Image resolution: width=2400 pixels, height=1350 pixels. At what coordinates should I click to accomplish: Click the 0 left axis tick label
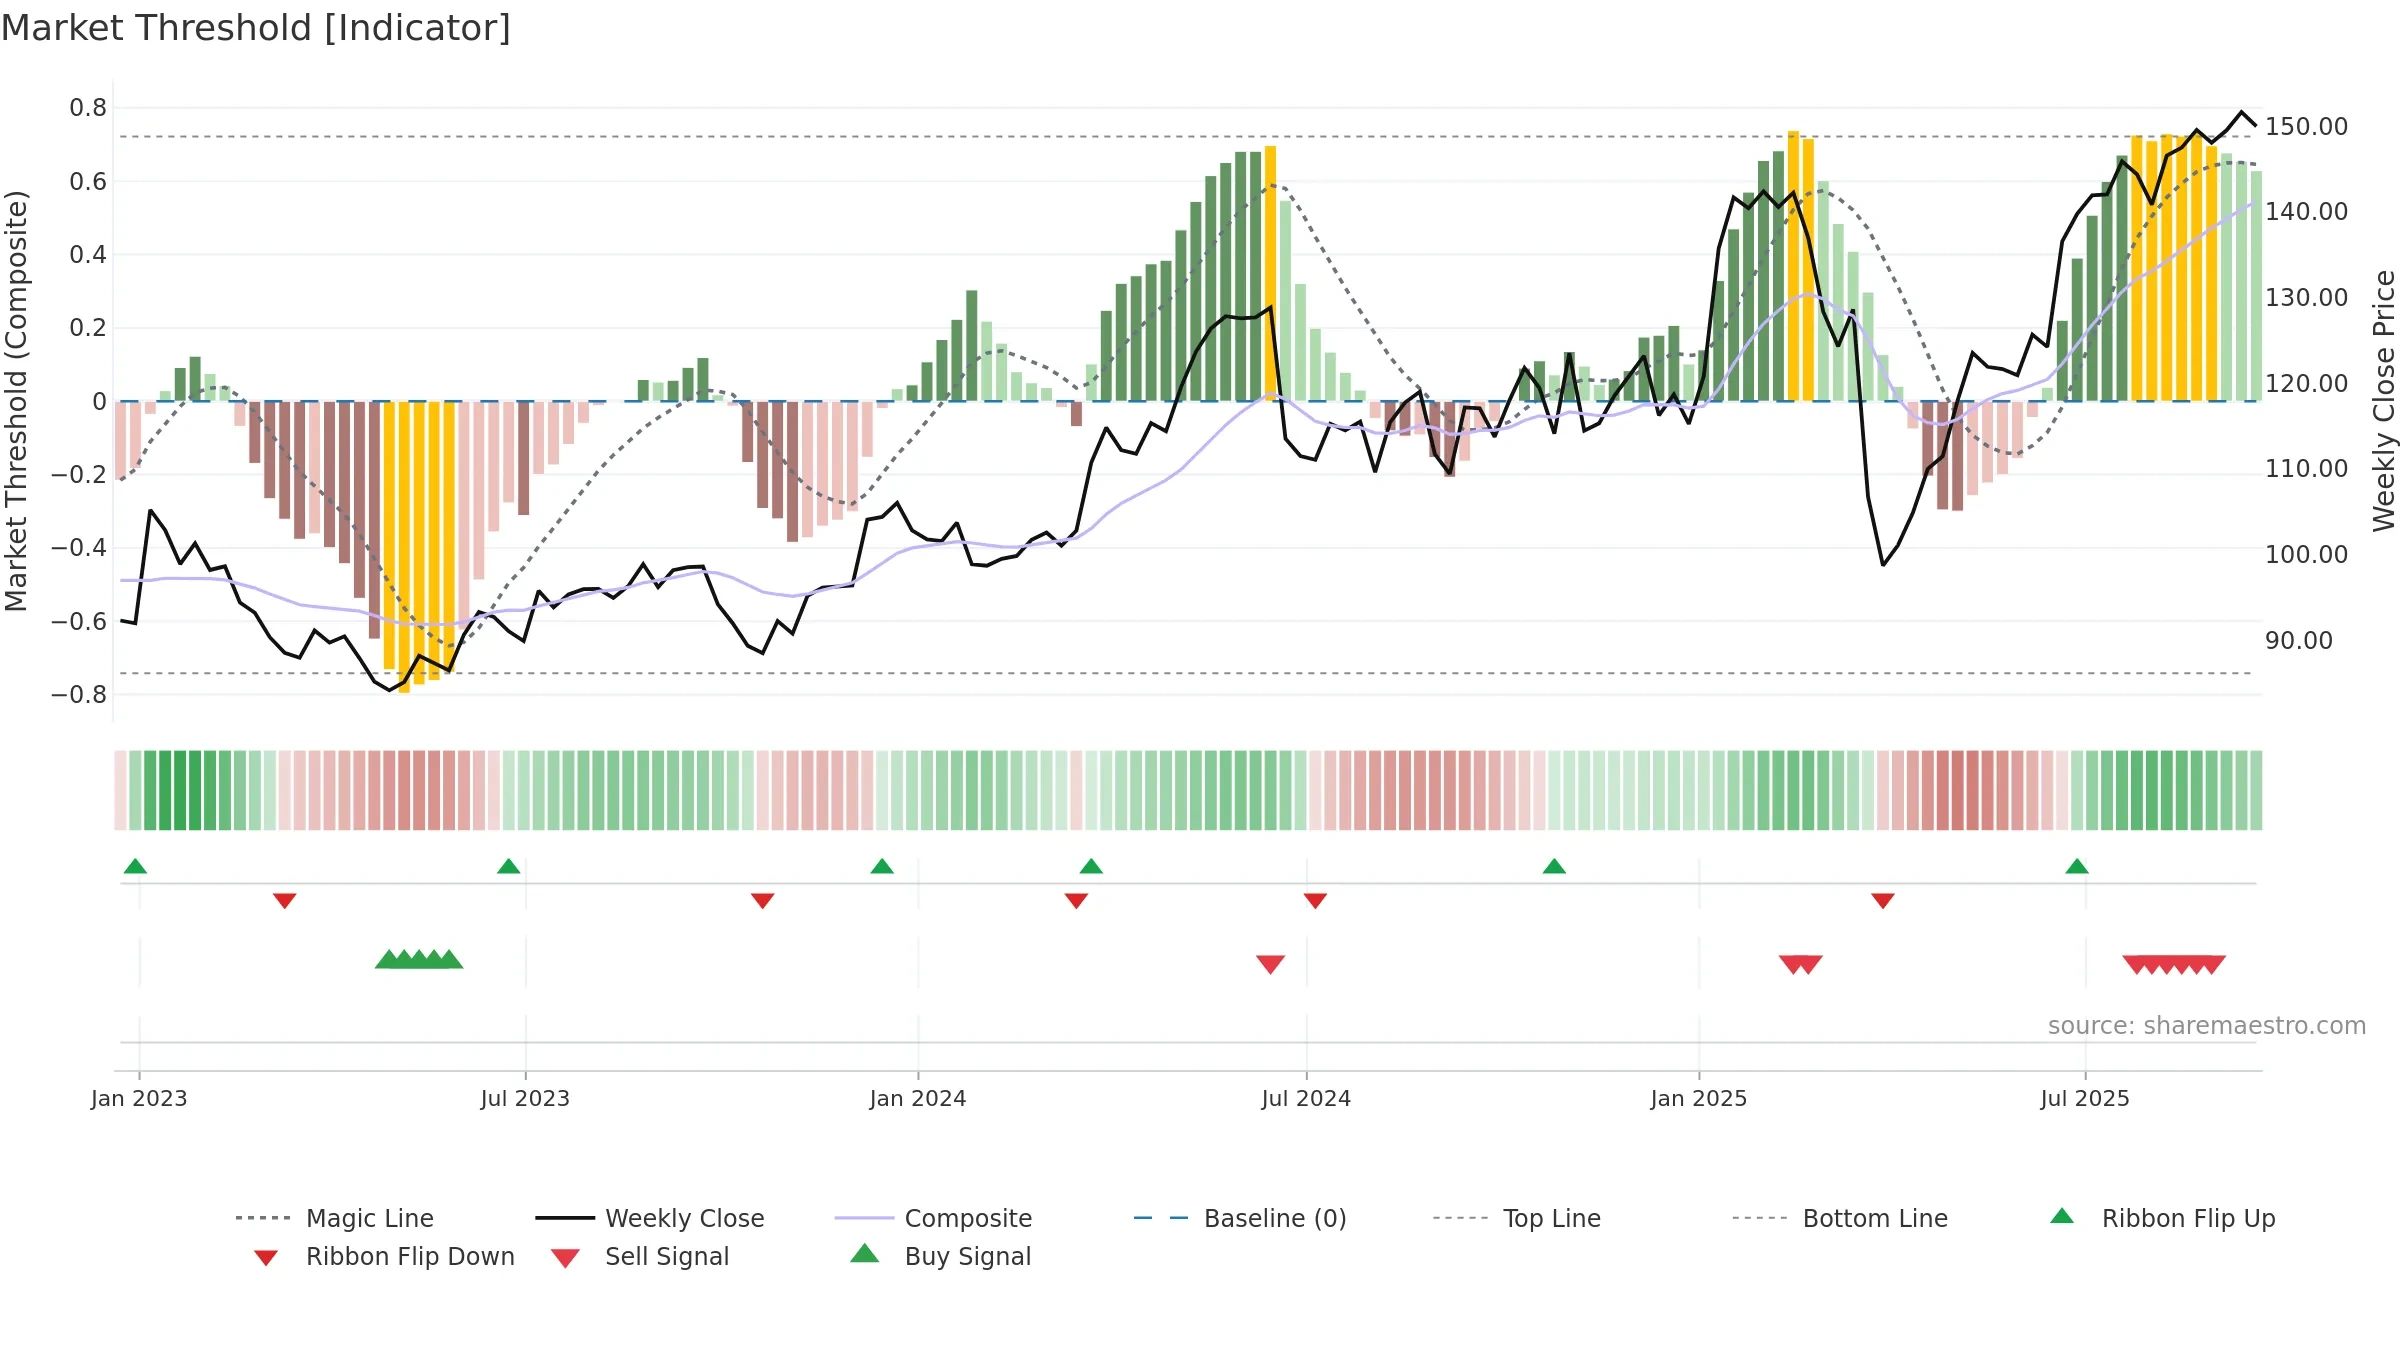pyautogui.click(x=99, y=401)
